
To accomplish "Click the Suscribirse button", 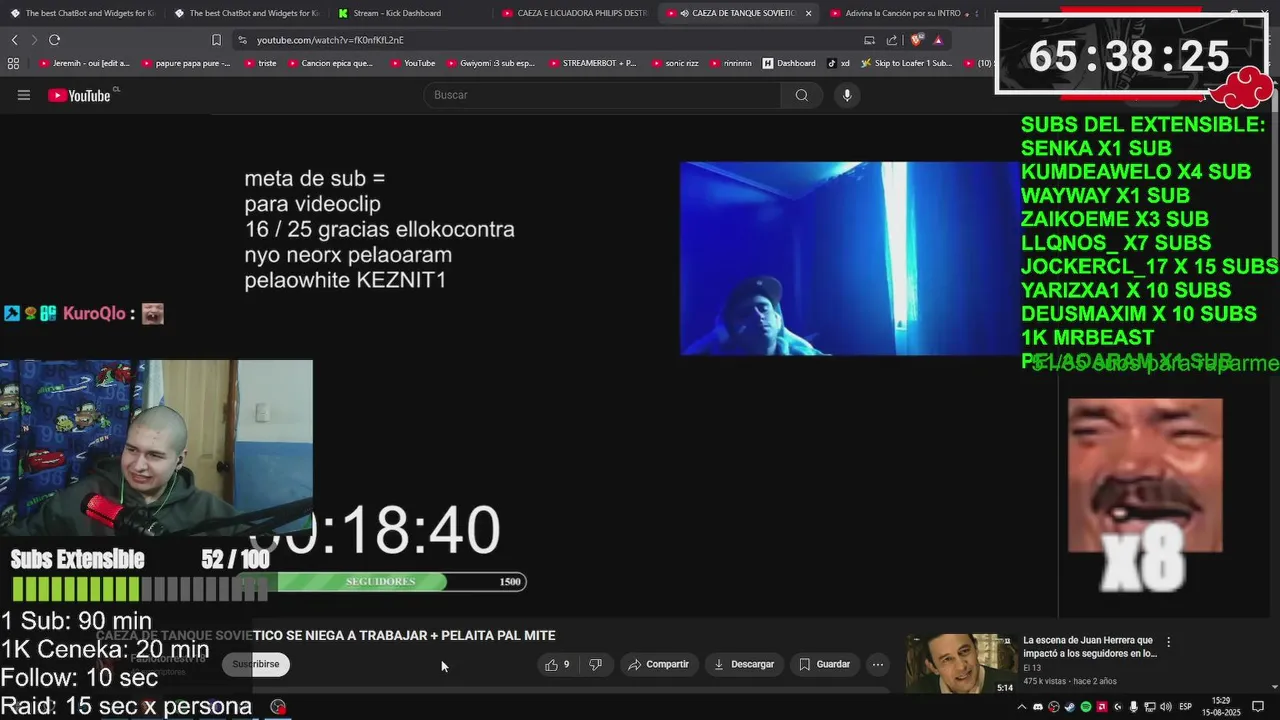I will pos(256,664).
